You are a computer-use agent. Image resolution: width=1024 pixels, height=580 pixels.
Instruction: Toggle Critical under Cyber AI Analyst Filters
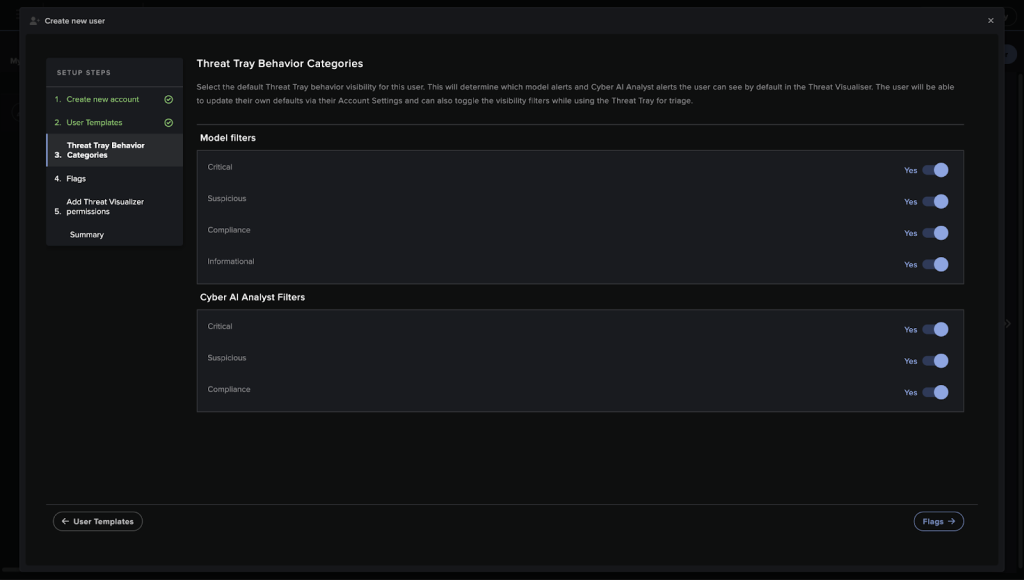[935, 329]
